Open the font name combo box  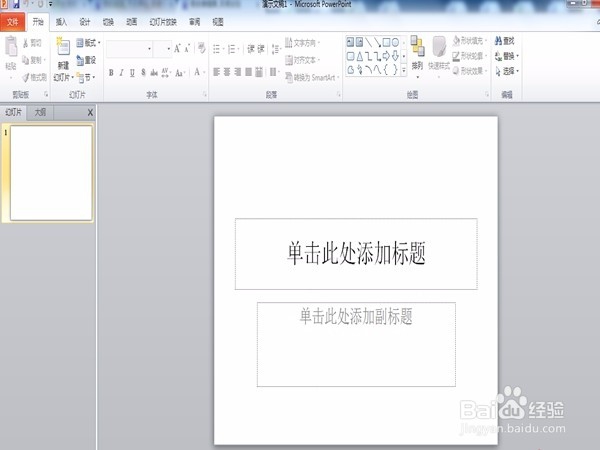pos(129,49)
